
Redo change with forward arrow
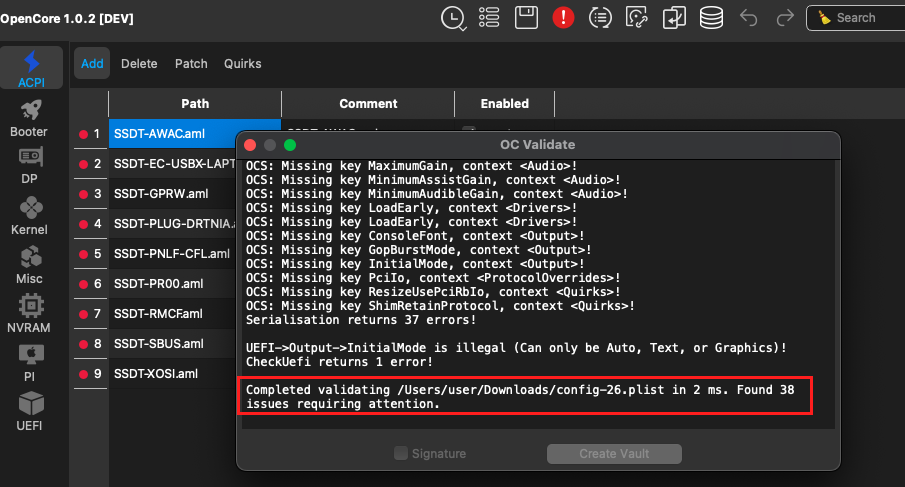point(785,18)
